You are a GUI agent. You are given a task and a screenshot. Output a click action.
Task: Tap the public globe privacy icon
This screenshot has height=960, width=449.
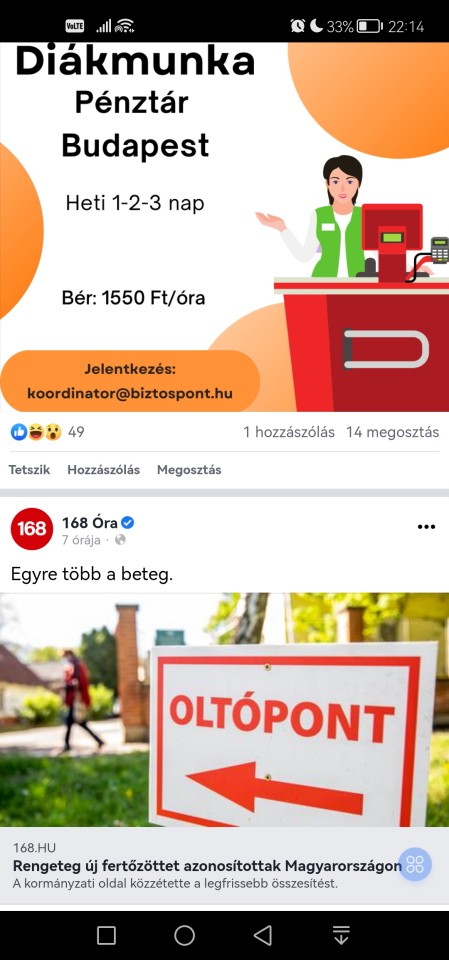(121, 540)
